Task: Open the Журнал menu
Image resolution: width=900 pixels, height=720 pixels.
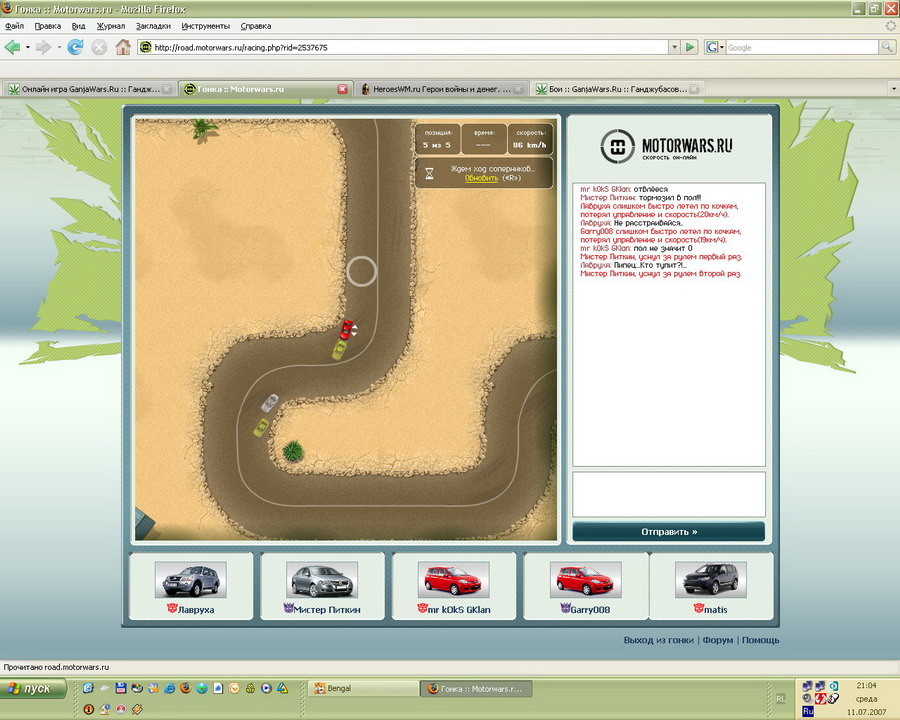Action: 111,26
